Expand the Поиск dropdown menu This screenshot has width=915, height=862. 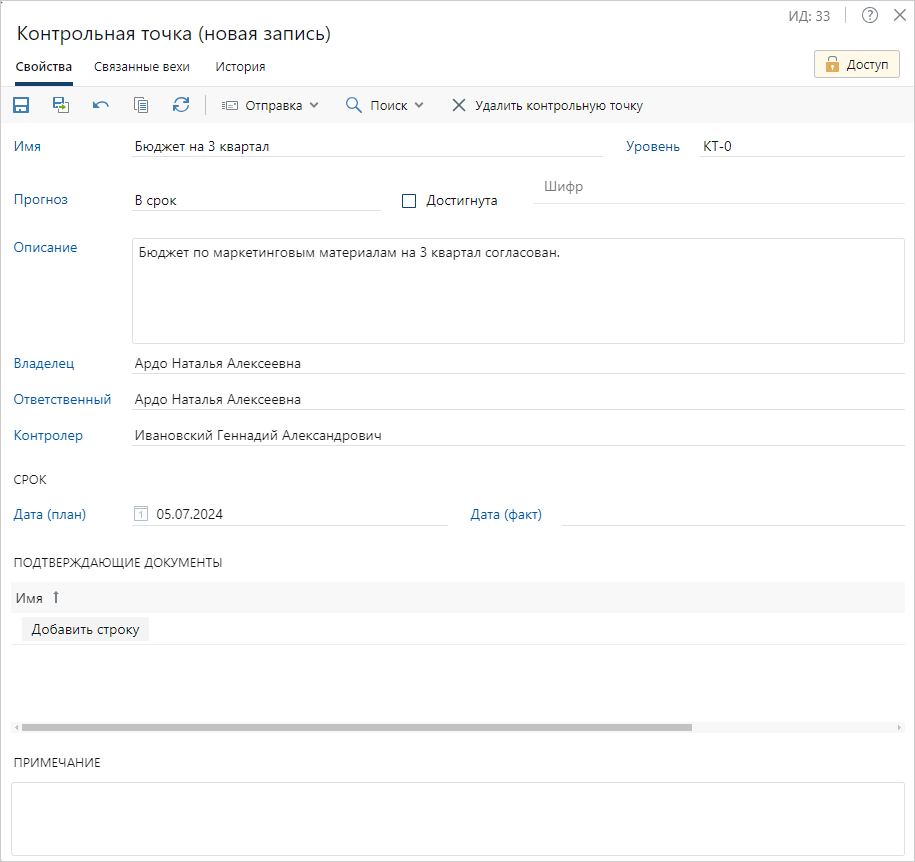(385, 105)
